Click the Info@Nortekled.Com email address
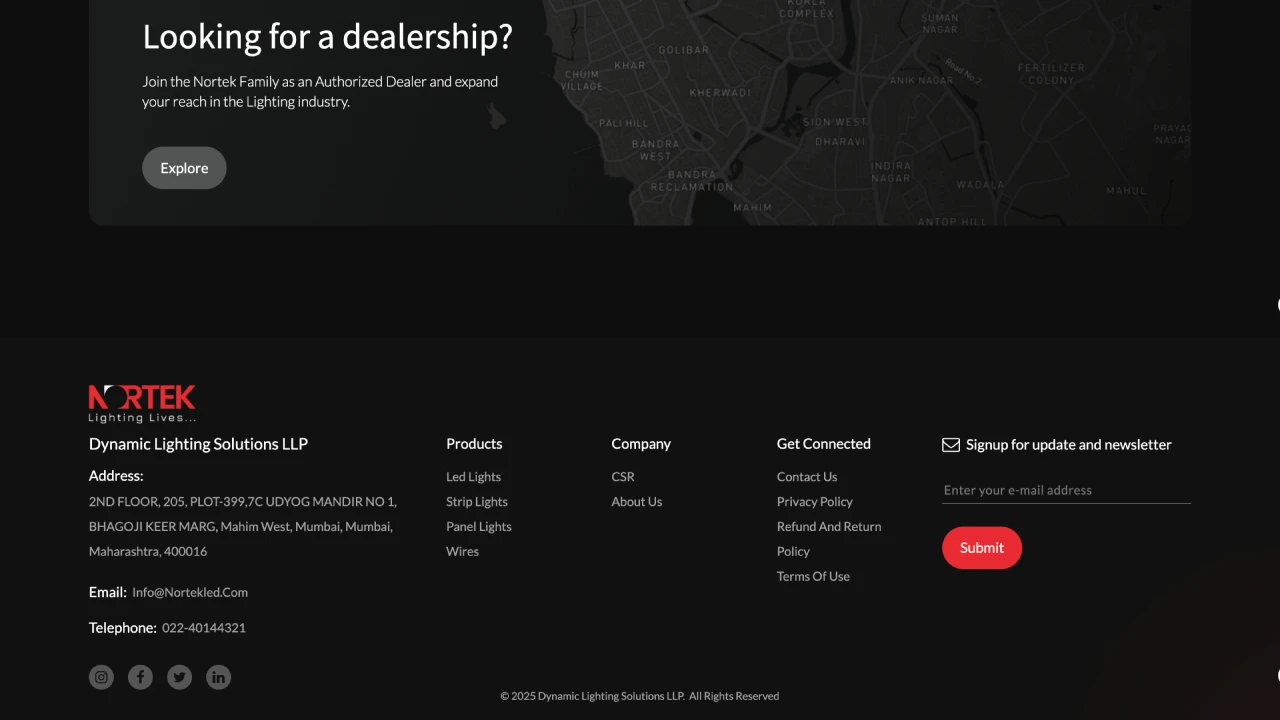 190,592
